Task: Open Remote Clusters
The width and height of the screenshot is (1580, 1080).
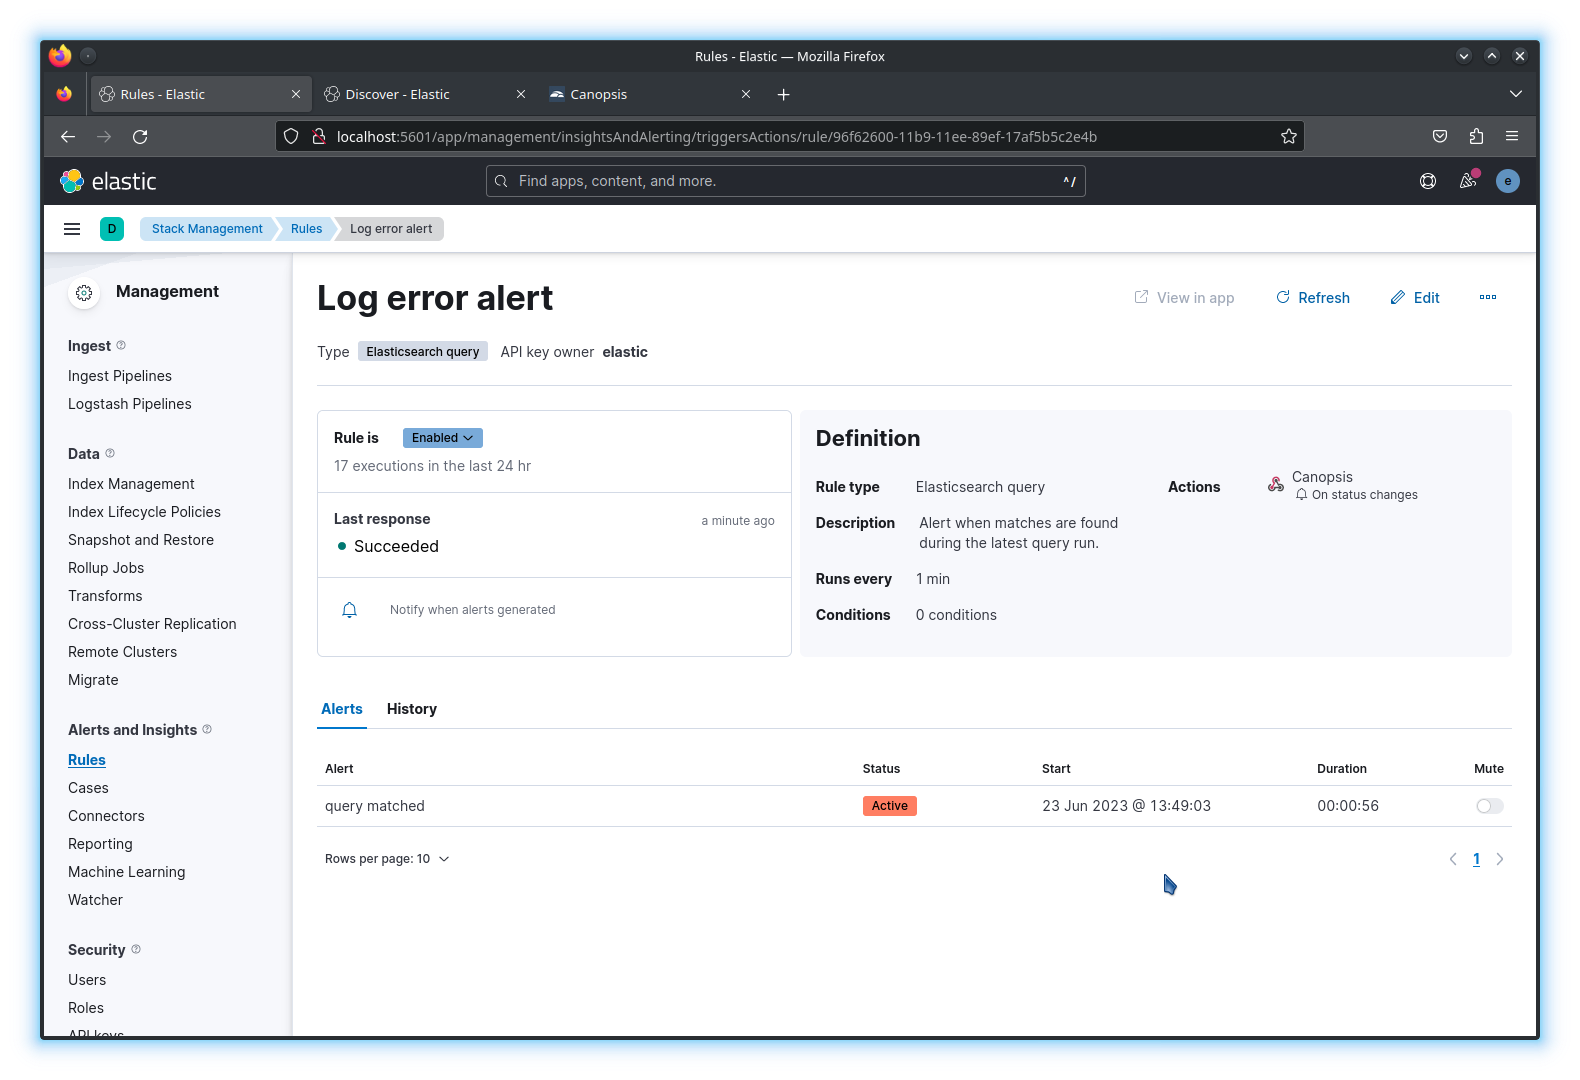Action: click(122, 652)
